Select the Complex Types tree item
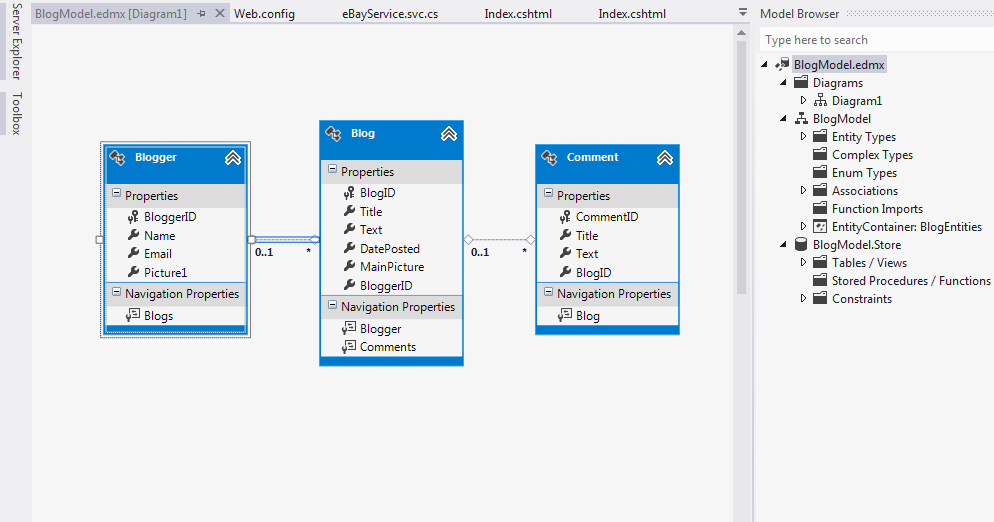This screenshot has width=994, height=522. (x=872, y=154)
